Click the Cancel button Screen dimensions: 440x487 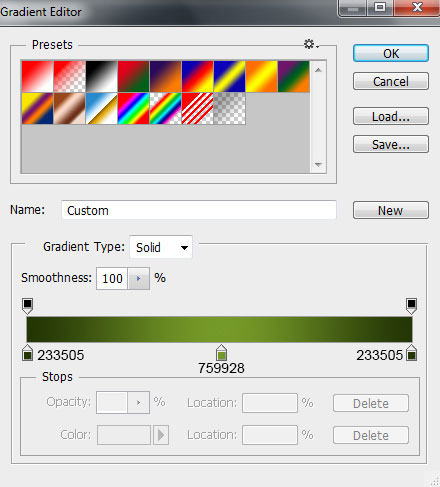coord(391,81)
